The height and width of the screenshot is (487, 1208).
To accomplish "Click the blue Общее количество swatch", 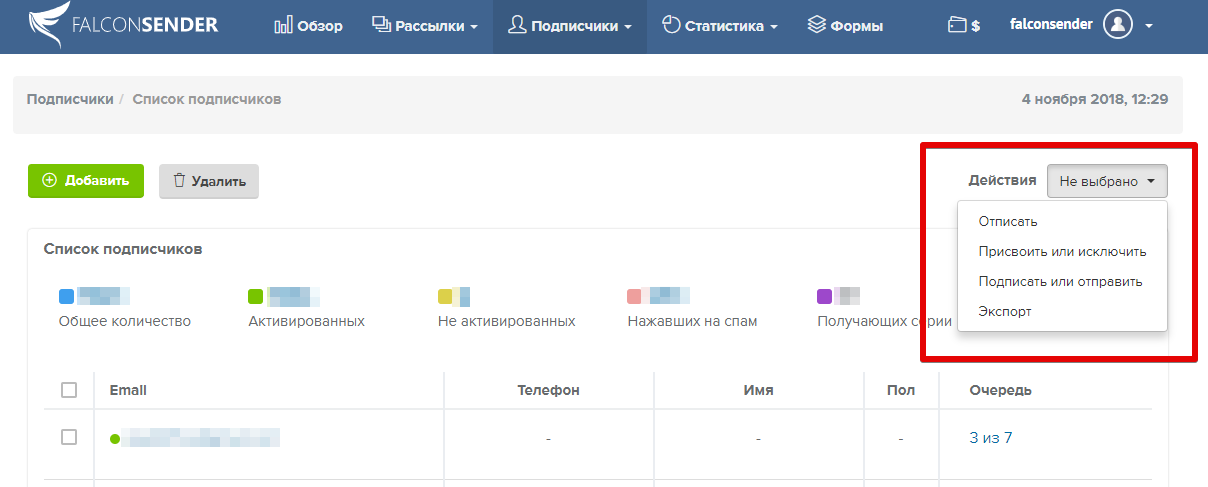I will [67, 296].
